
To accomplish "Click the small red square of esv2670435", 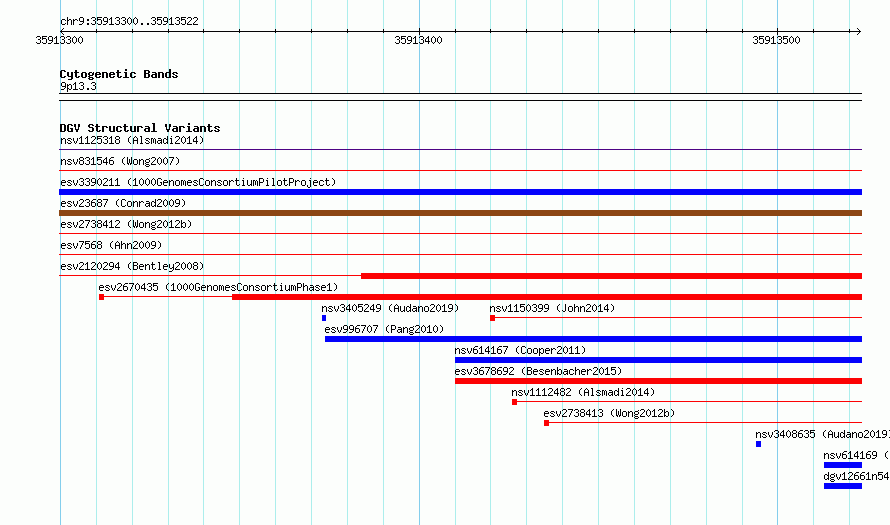I will tap(102, 297).
